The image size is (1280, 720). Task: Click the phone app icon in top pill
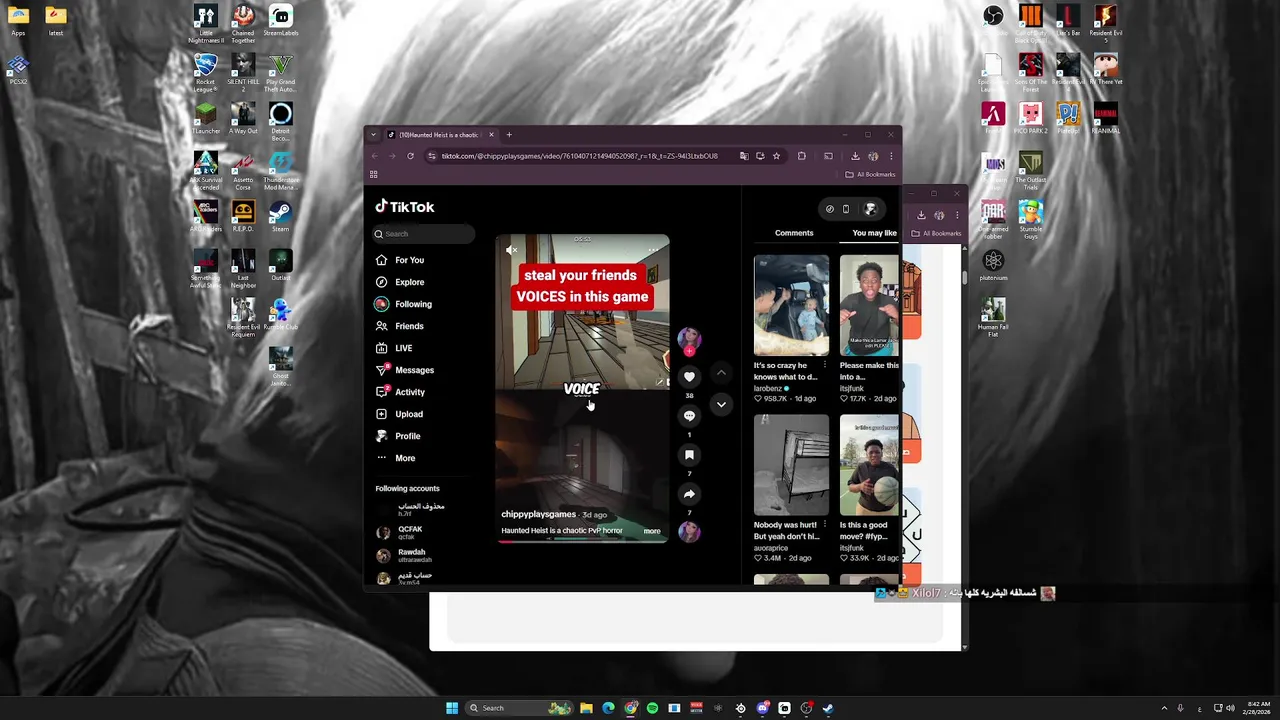[x=846, y=209]
